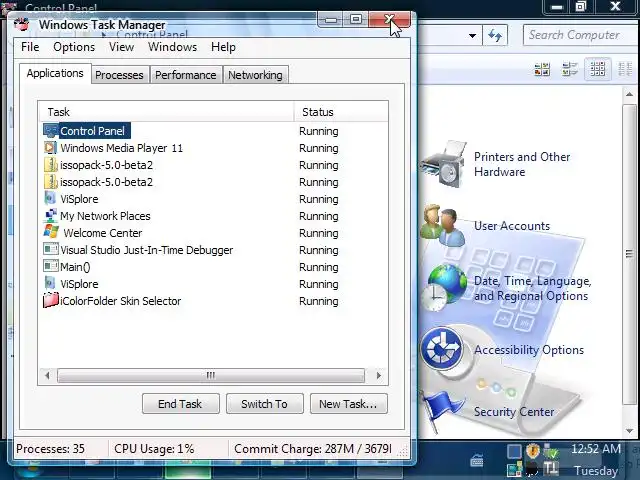Image resolution: width=640 pixels, height=480 pixels.
Task: Open the Windows menu
Action: pos(172,47)
